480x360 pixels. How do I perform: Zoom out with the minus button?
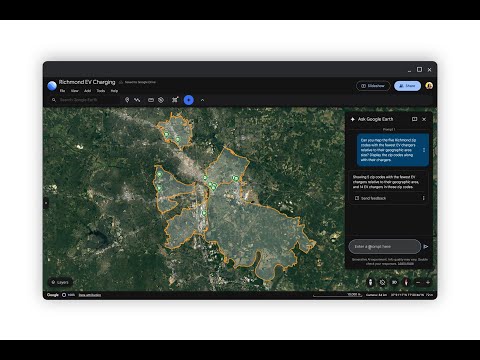(418, 283)
